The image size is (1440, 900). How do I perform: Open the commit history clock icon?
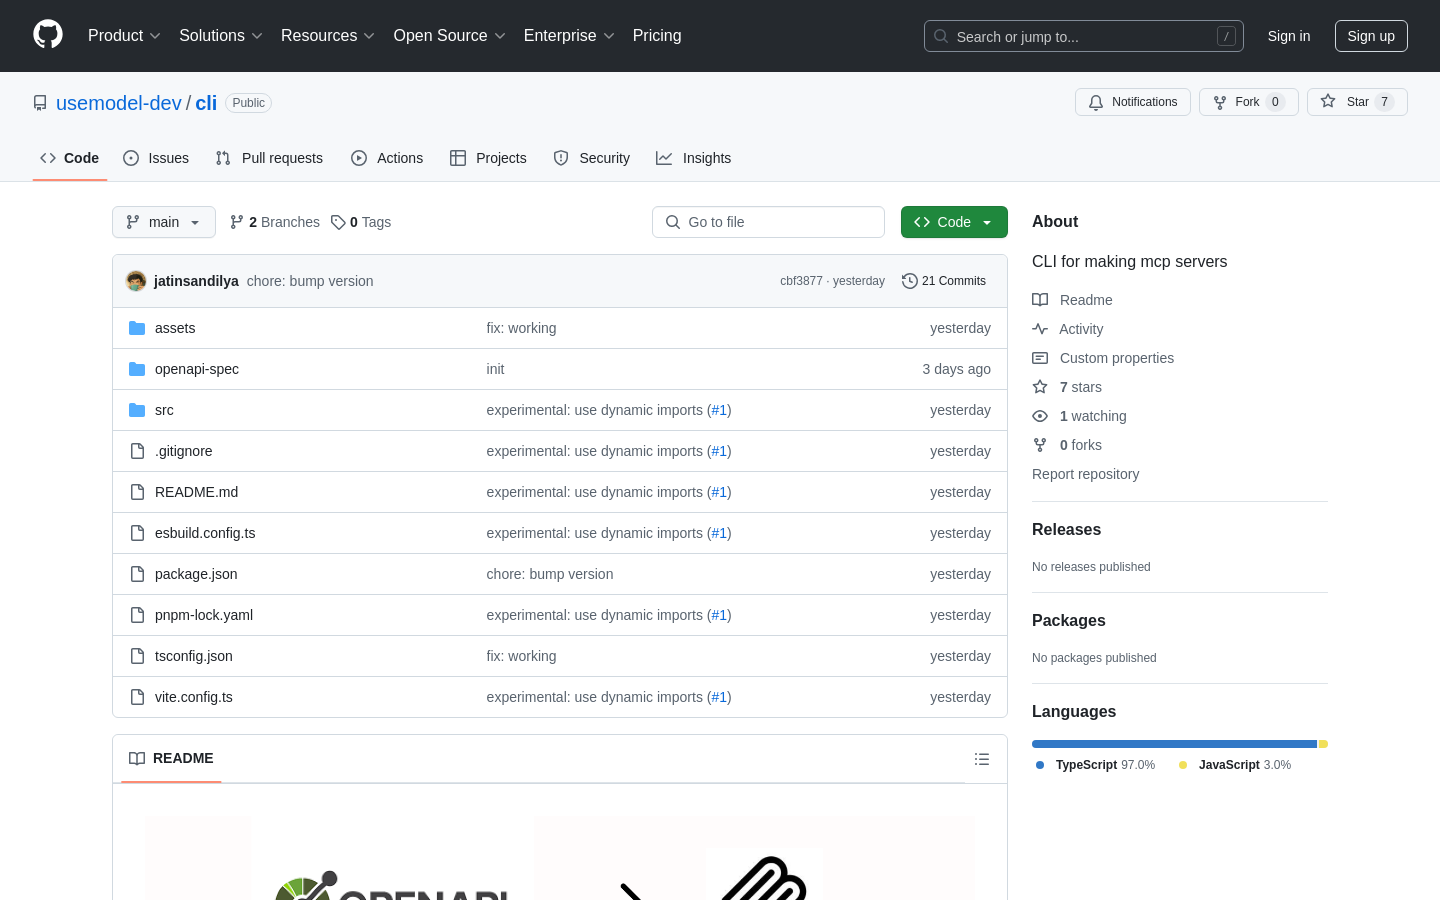909,281
